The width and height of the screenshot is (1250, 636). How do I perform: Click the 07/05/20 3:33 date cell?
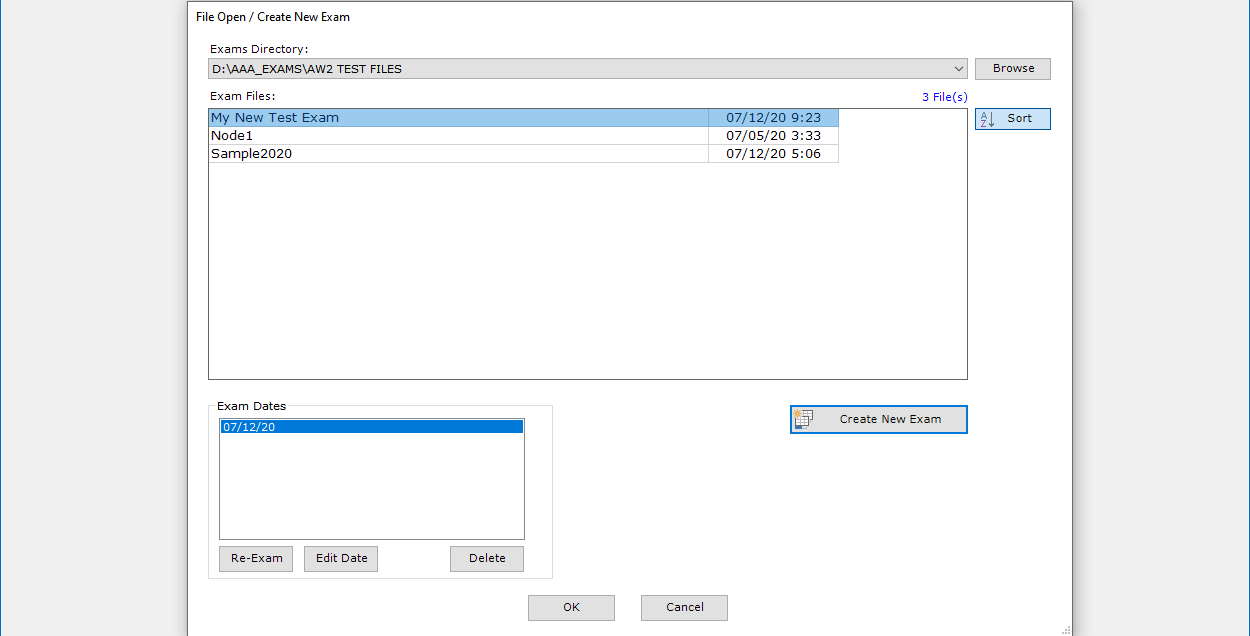click(773, 136)
